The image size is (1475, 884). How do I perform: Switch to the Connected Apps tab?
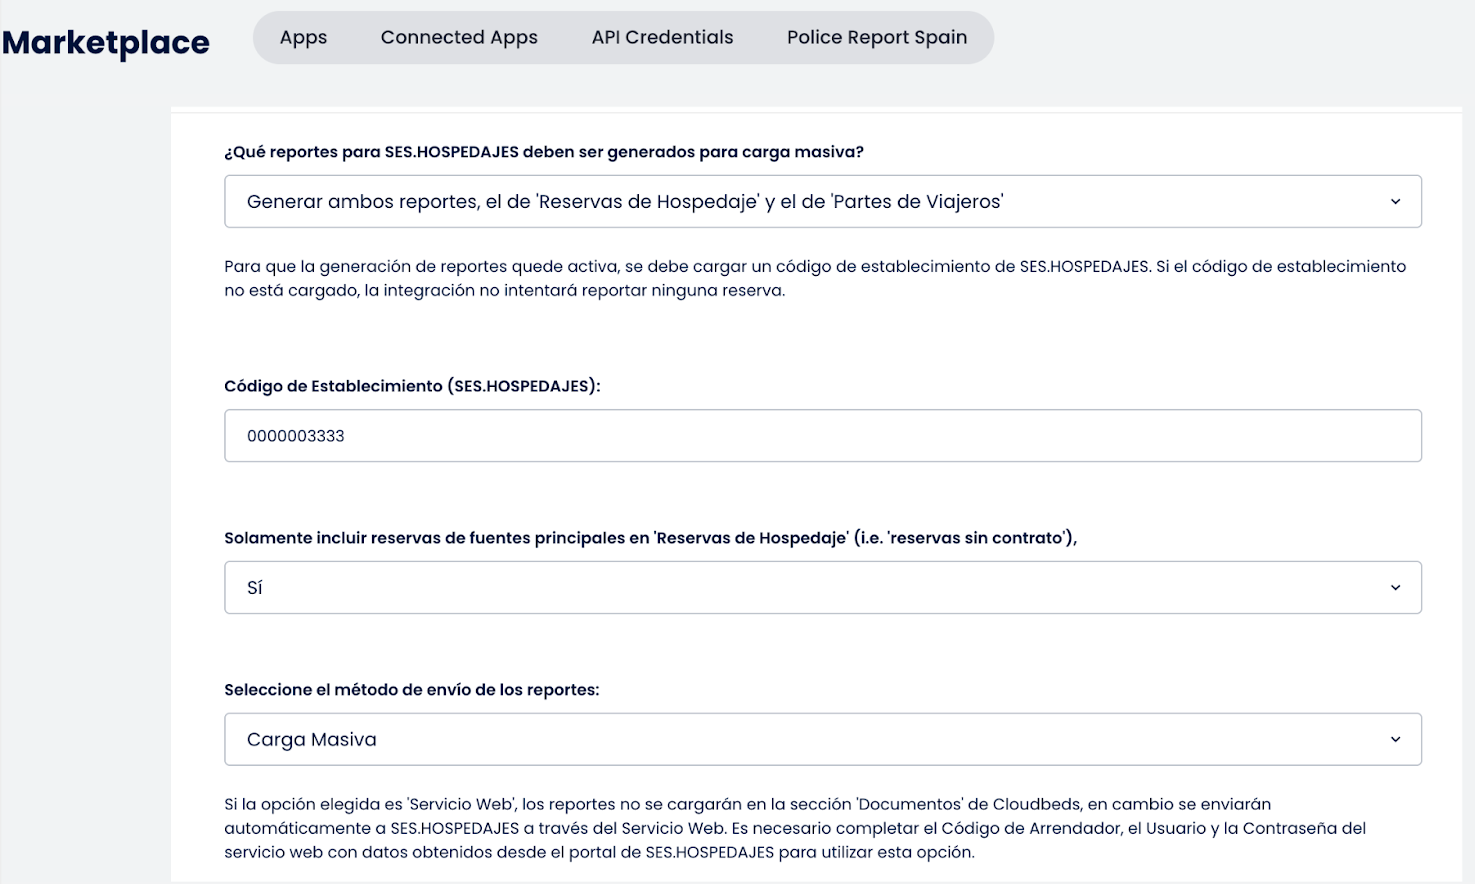pos(459,38)
